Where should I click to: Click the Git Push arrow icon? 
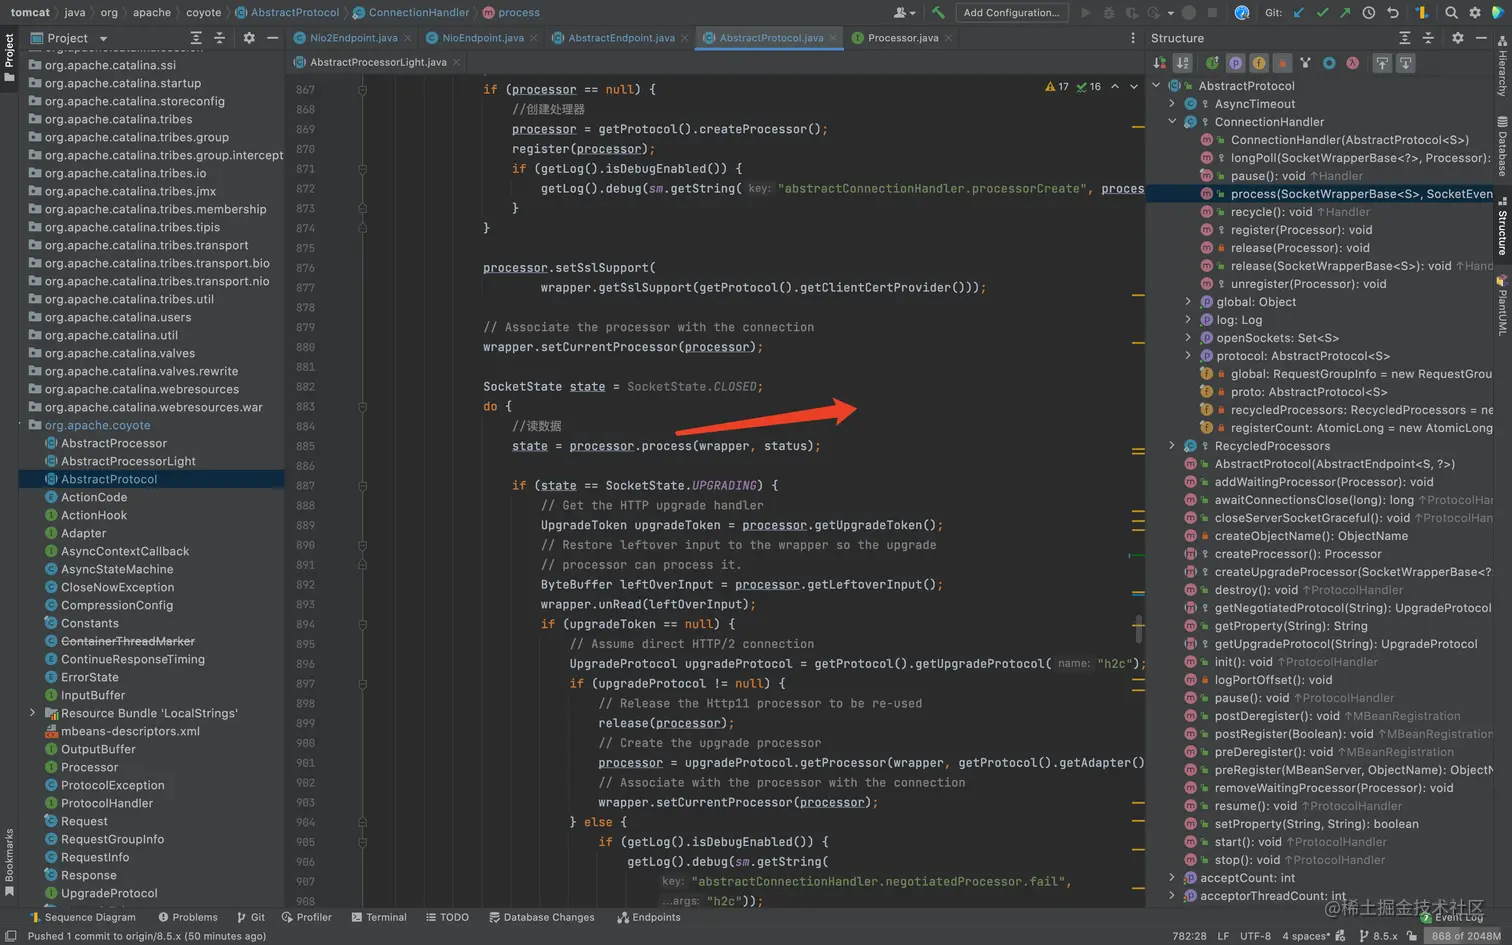(1345, 13)
